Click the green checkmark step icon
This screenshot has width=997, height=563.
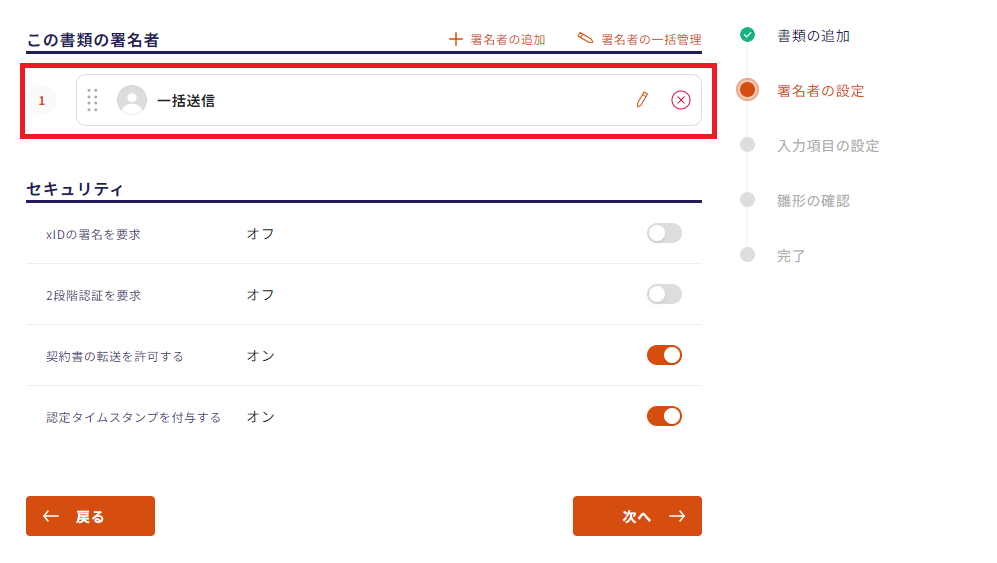747,35
